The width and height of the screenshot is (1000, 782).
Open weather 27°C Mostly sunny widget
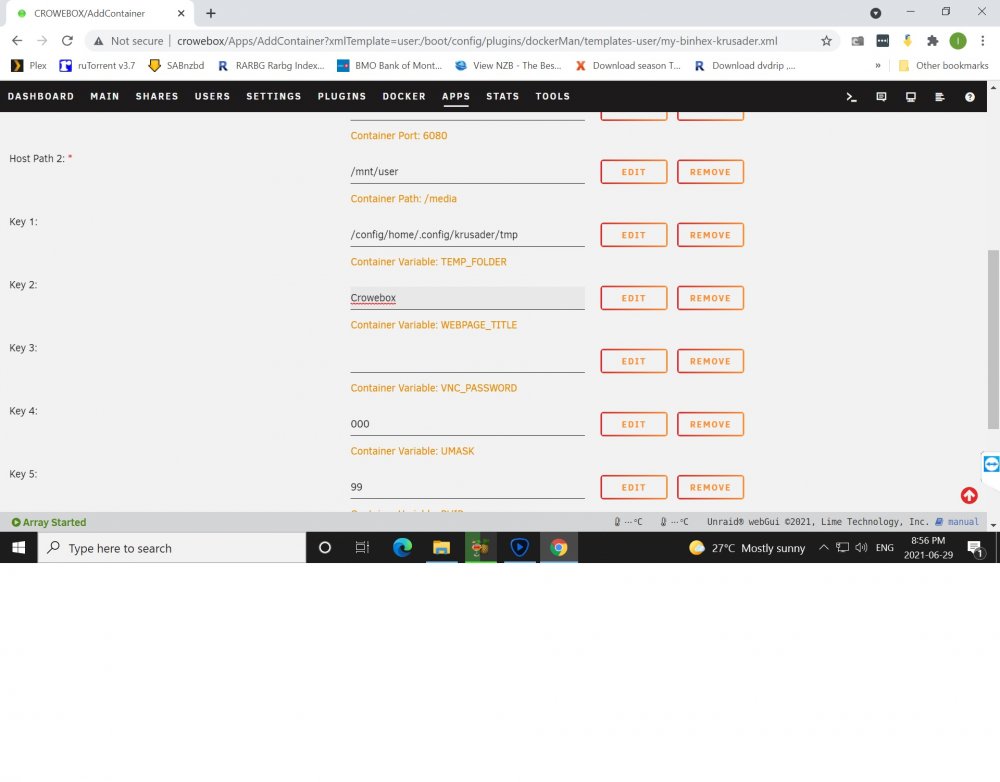747,547
